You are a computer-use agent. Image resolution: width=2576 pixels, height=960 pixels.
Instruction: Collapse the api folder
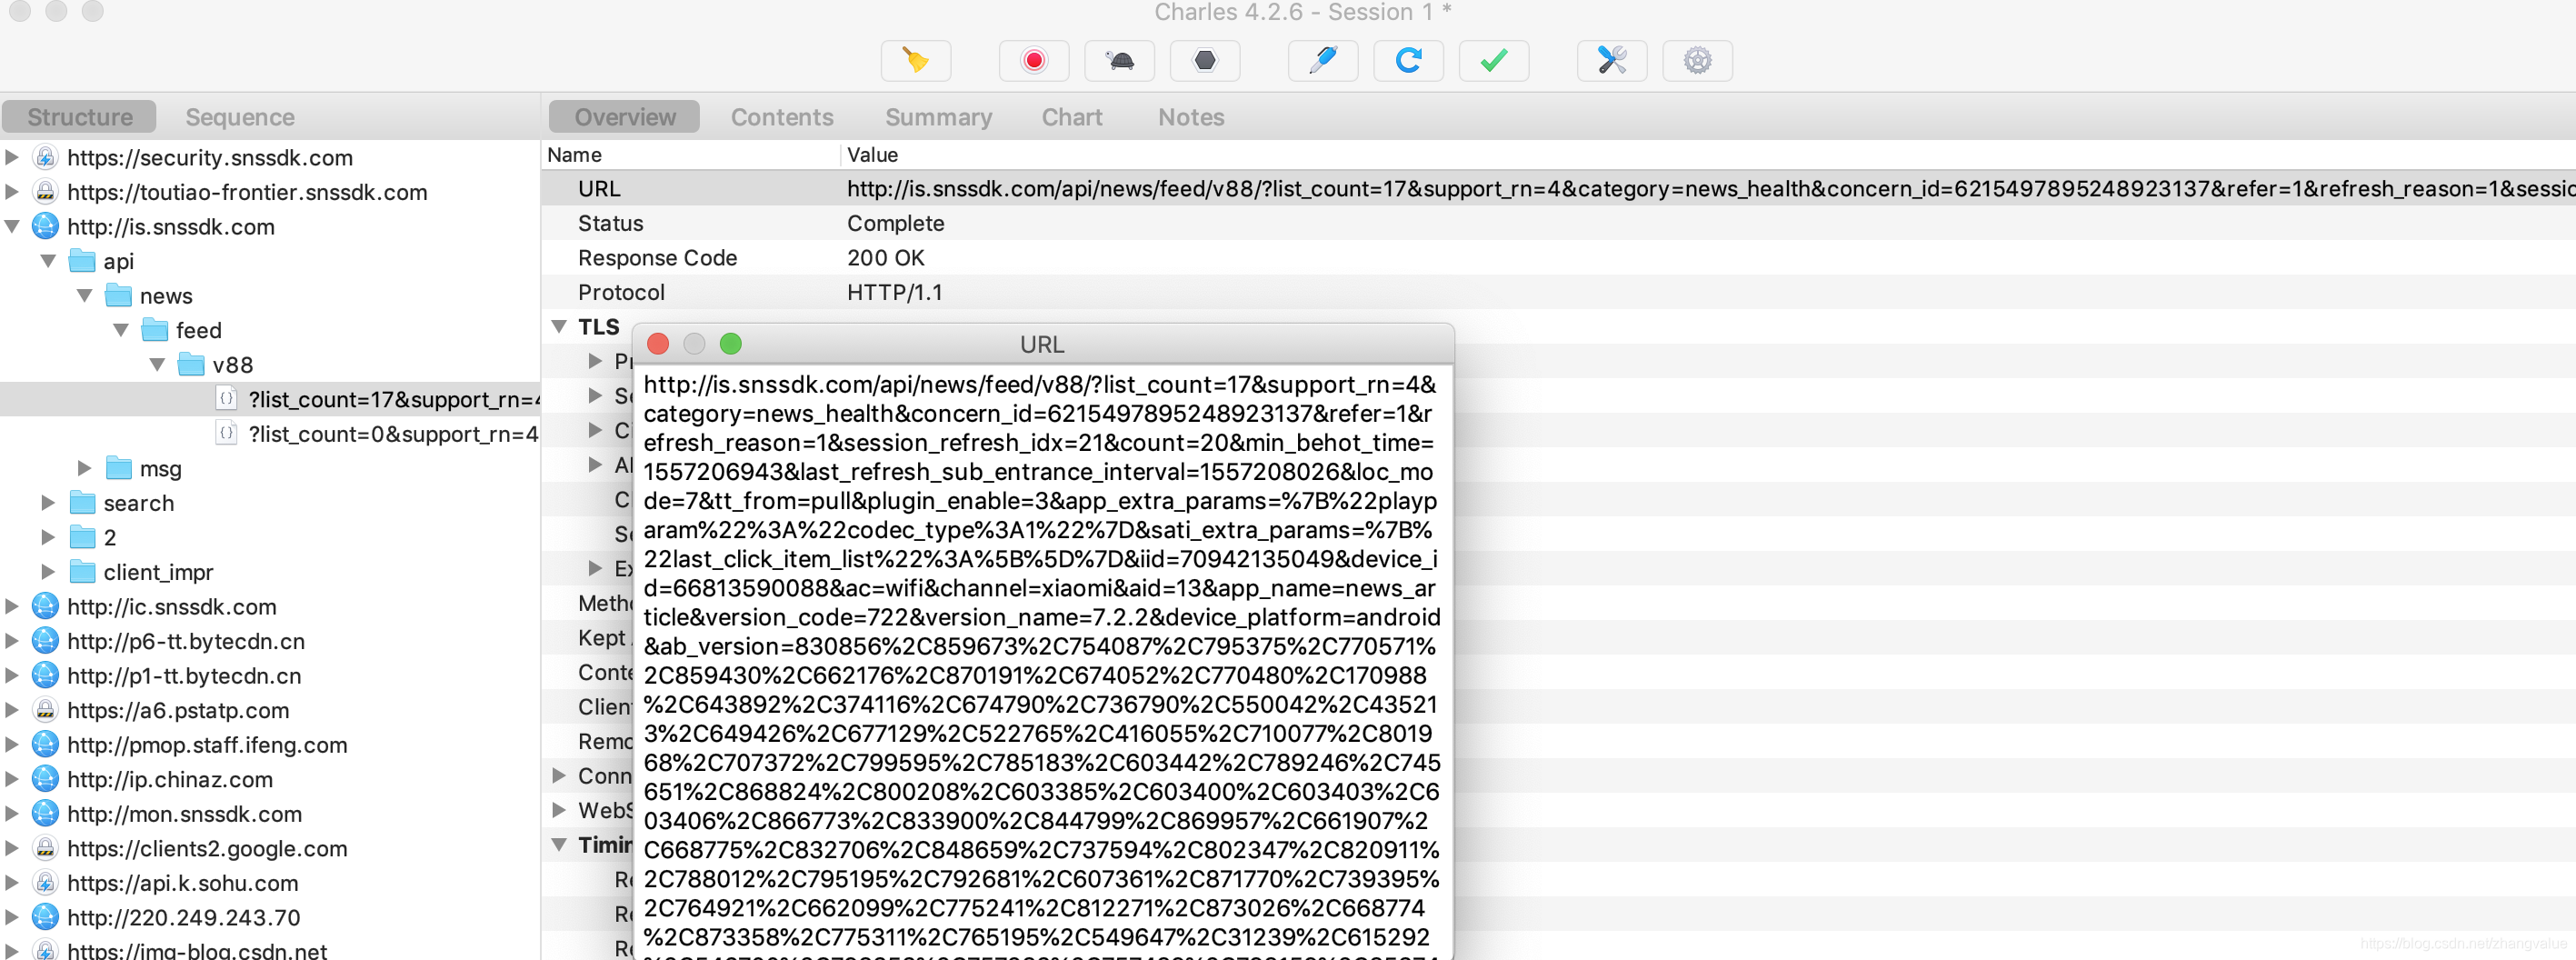click(x=48, y=260)
